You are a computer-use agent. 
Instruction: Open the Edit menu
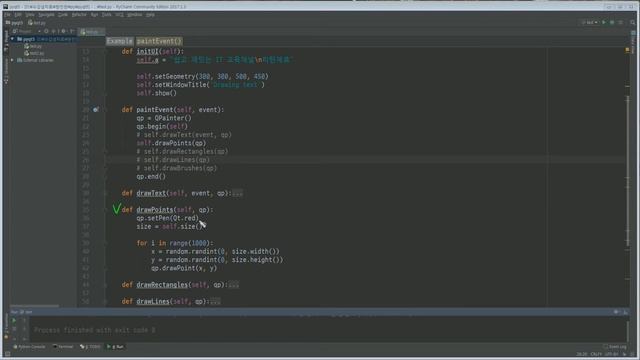(18, 15)
